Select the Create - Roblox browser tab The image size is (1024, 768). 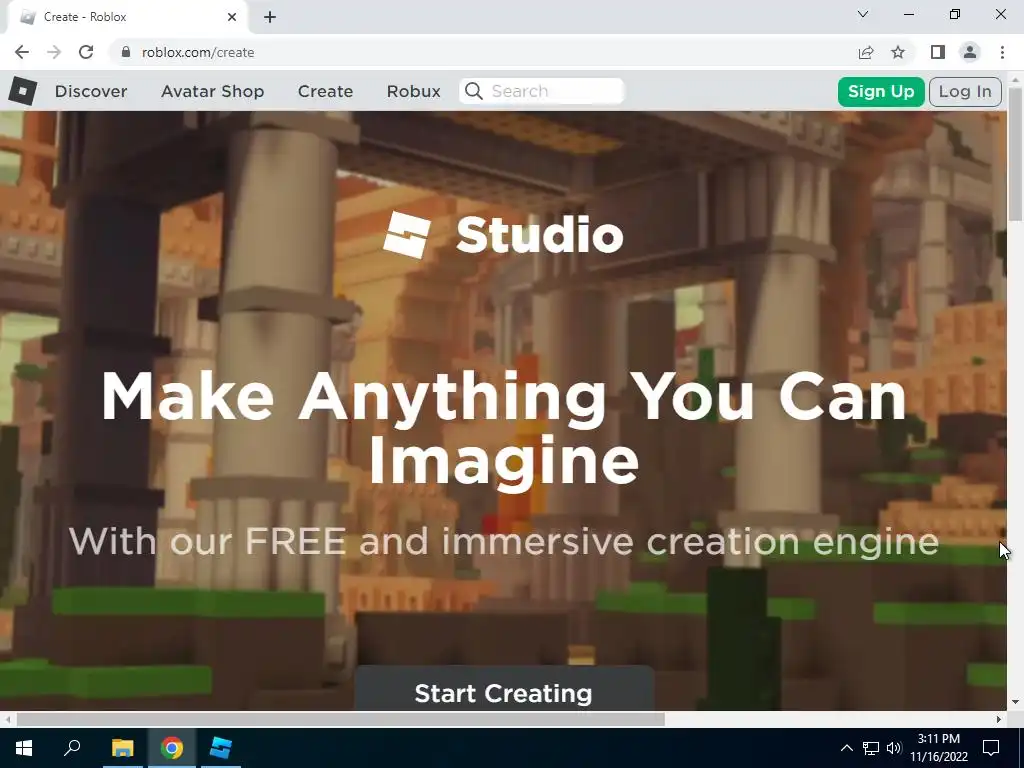point(127,17)
